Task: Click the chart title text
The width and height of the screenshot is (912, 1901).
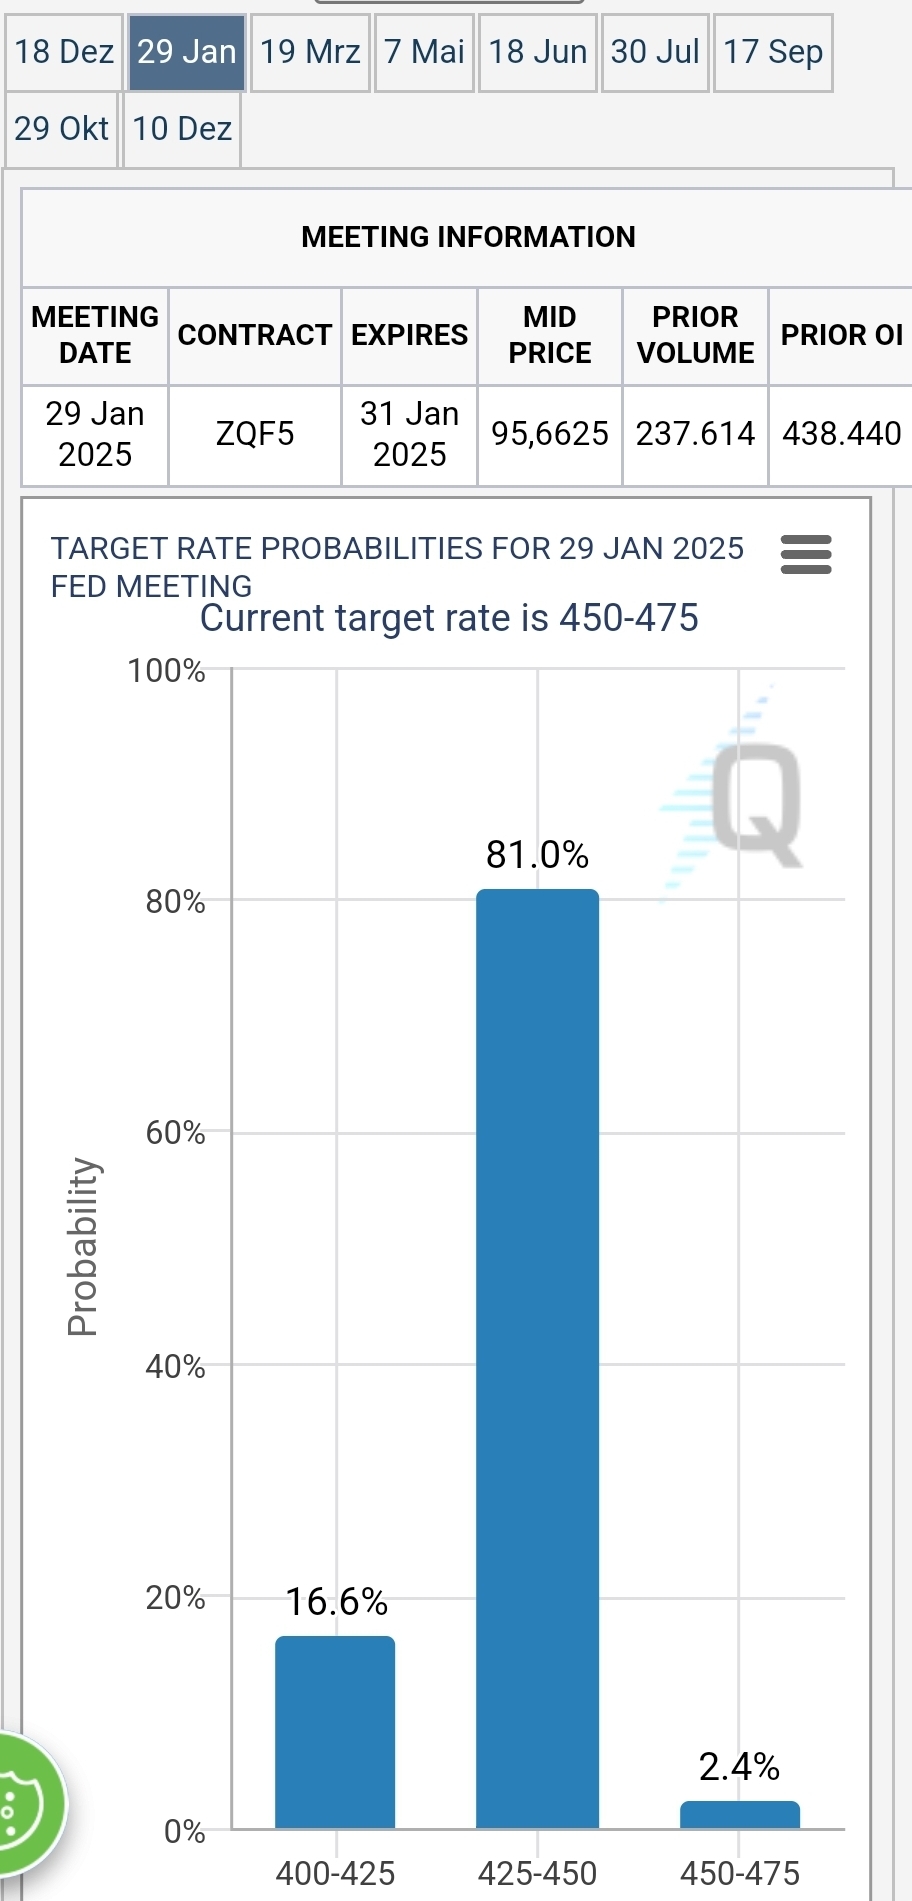Action: 398,566
